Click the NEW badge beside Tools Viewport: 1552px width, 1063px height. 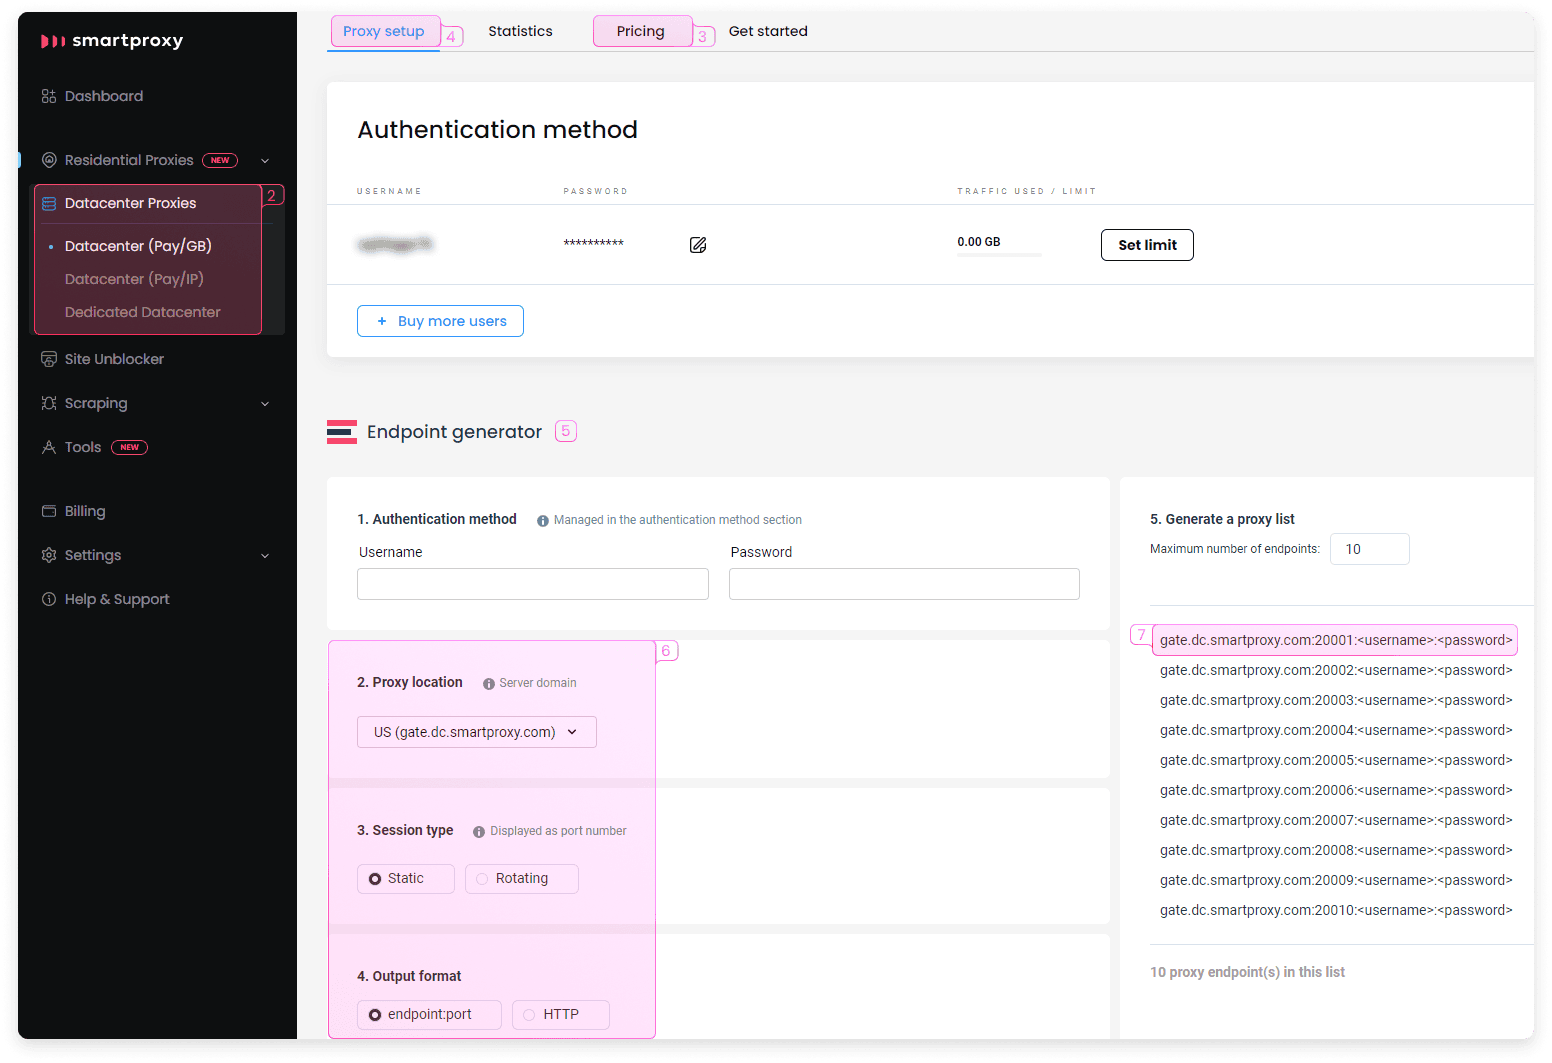coord(130,447)
